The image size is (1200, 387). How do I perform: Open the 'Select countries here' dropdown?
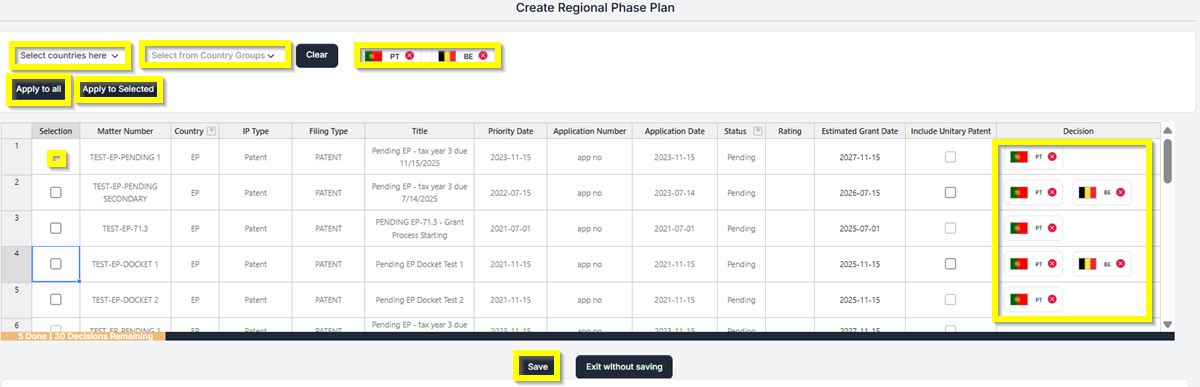(70, 55)
